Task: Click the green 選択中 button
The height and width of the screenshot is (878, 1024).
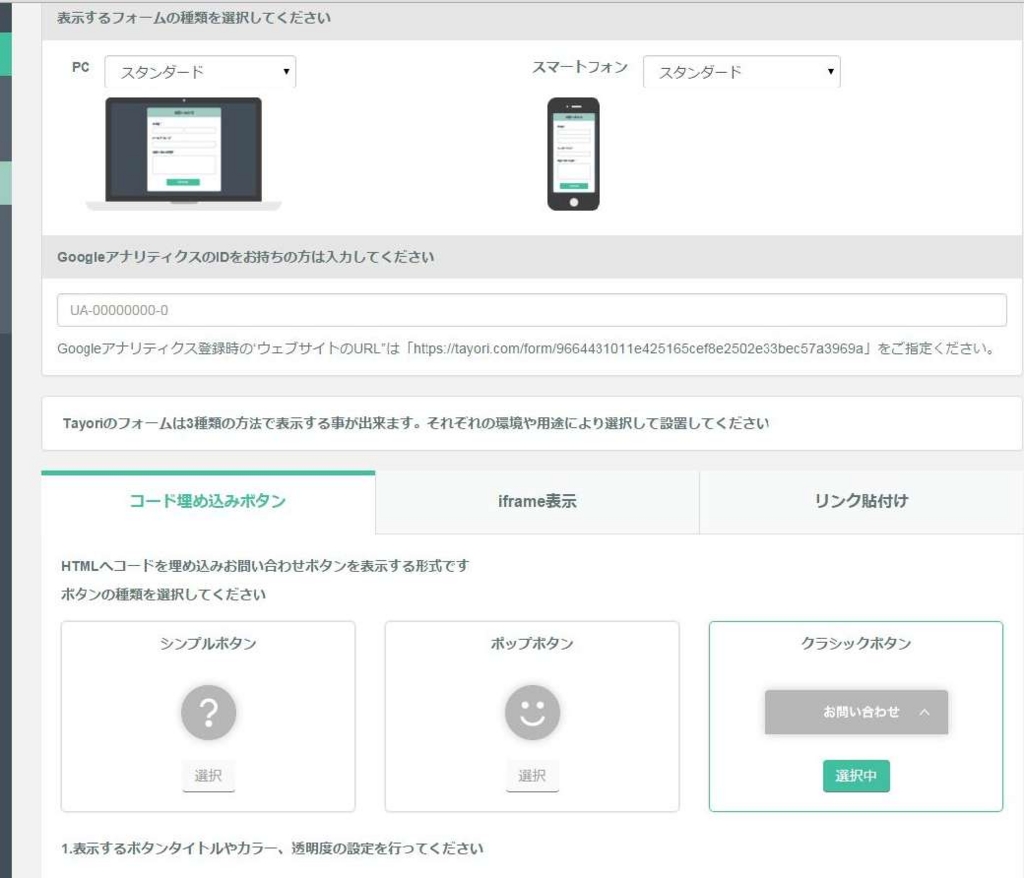Action: pyautogui.click(x=856, y=776)
